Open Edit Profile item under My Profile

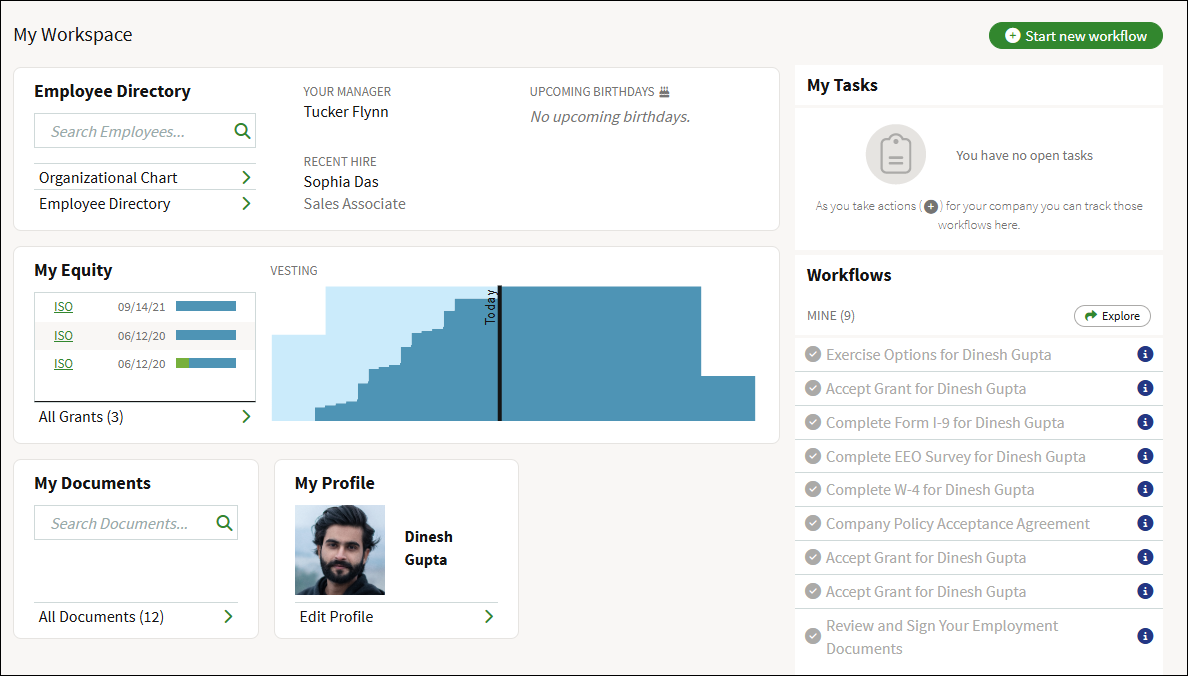[396, 617]
